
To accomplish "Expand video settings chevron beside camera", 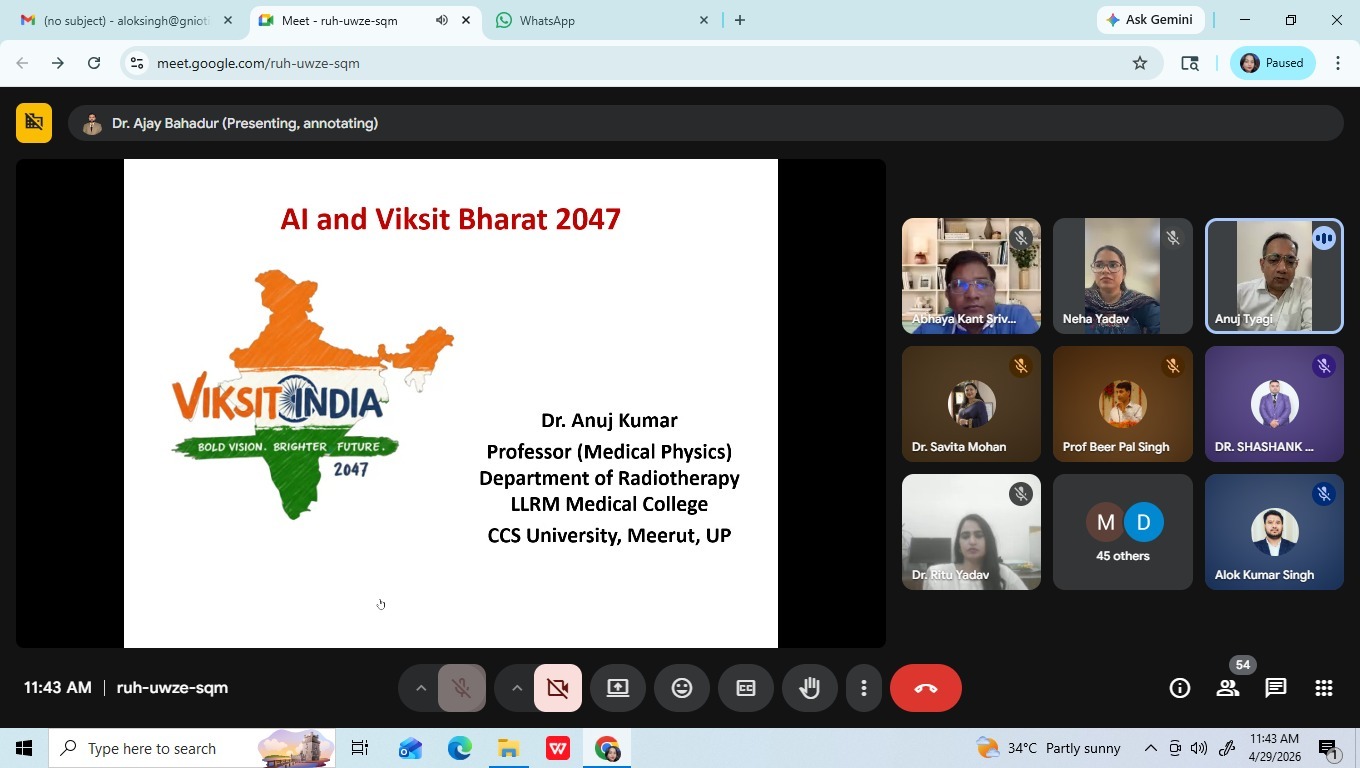I will click(517, 688).
